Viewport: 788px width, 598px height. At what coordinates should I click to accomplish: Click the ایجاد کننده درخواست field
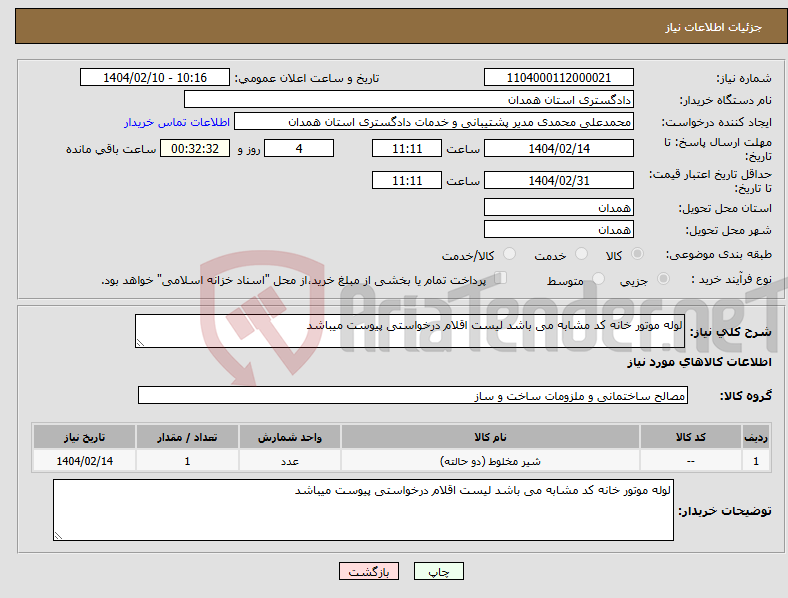(x=434, y=122)
